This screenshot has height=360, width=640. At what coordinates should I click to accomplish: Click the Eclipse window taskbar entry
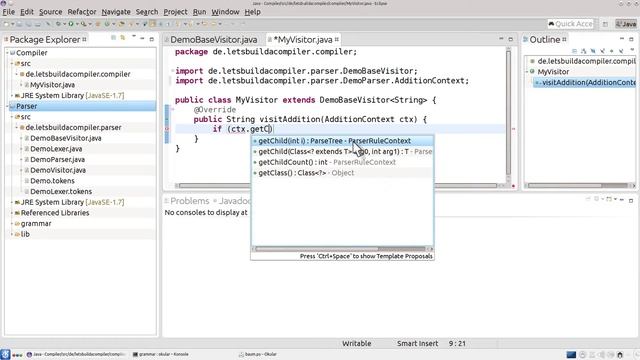pos(76,354)
